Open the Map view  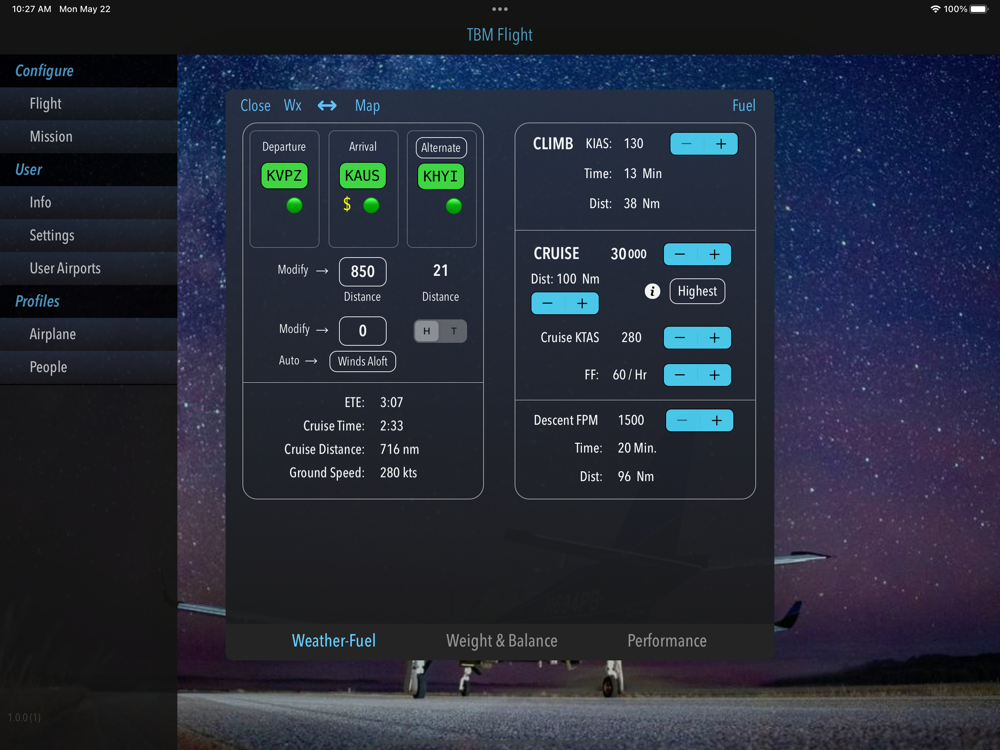[x=367, y=105]
